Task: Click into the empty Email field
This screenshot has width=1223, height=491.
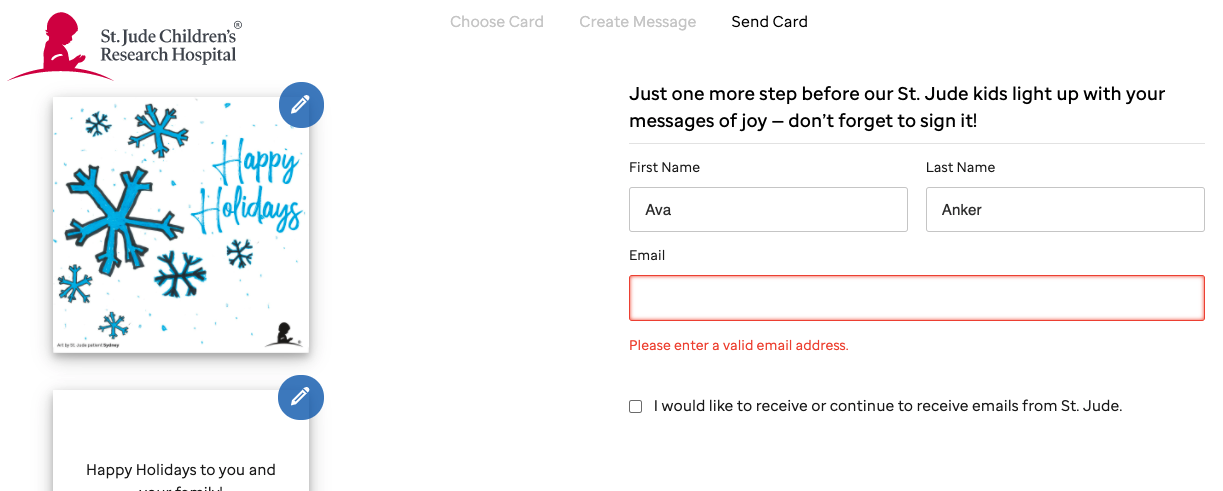Action: 916,298
